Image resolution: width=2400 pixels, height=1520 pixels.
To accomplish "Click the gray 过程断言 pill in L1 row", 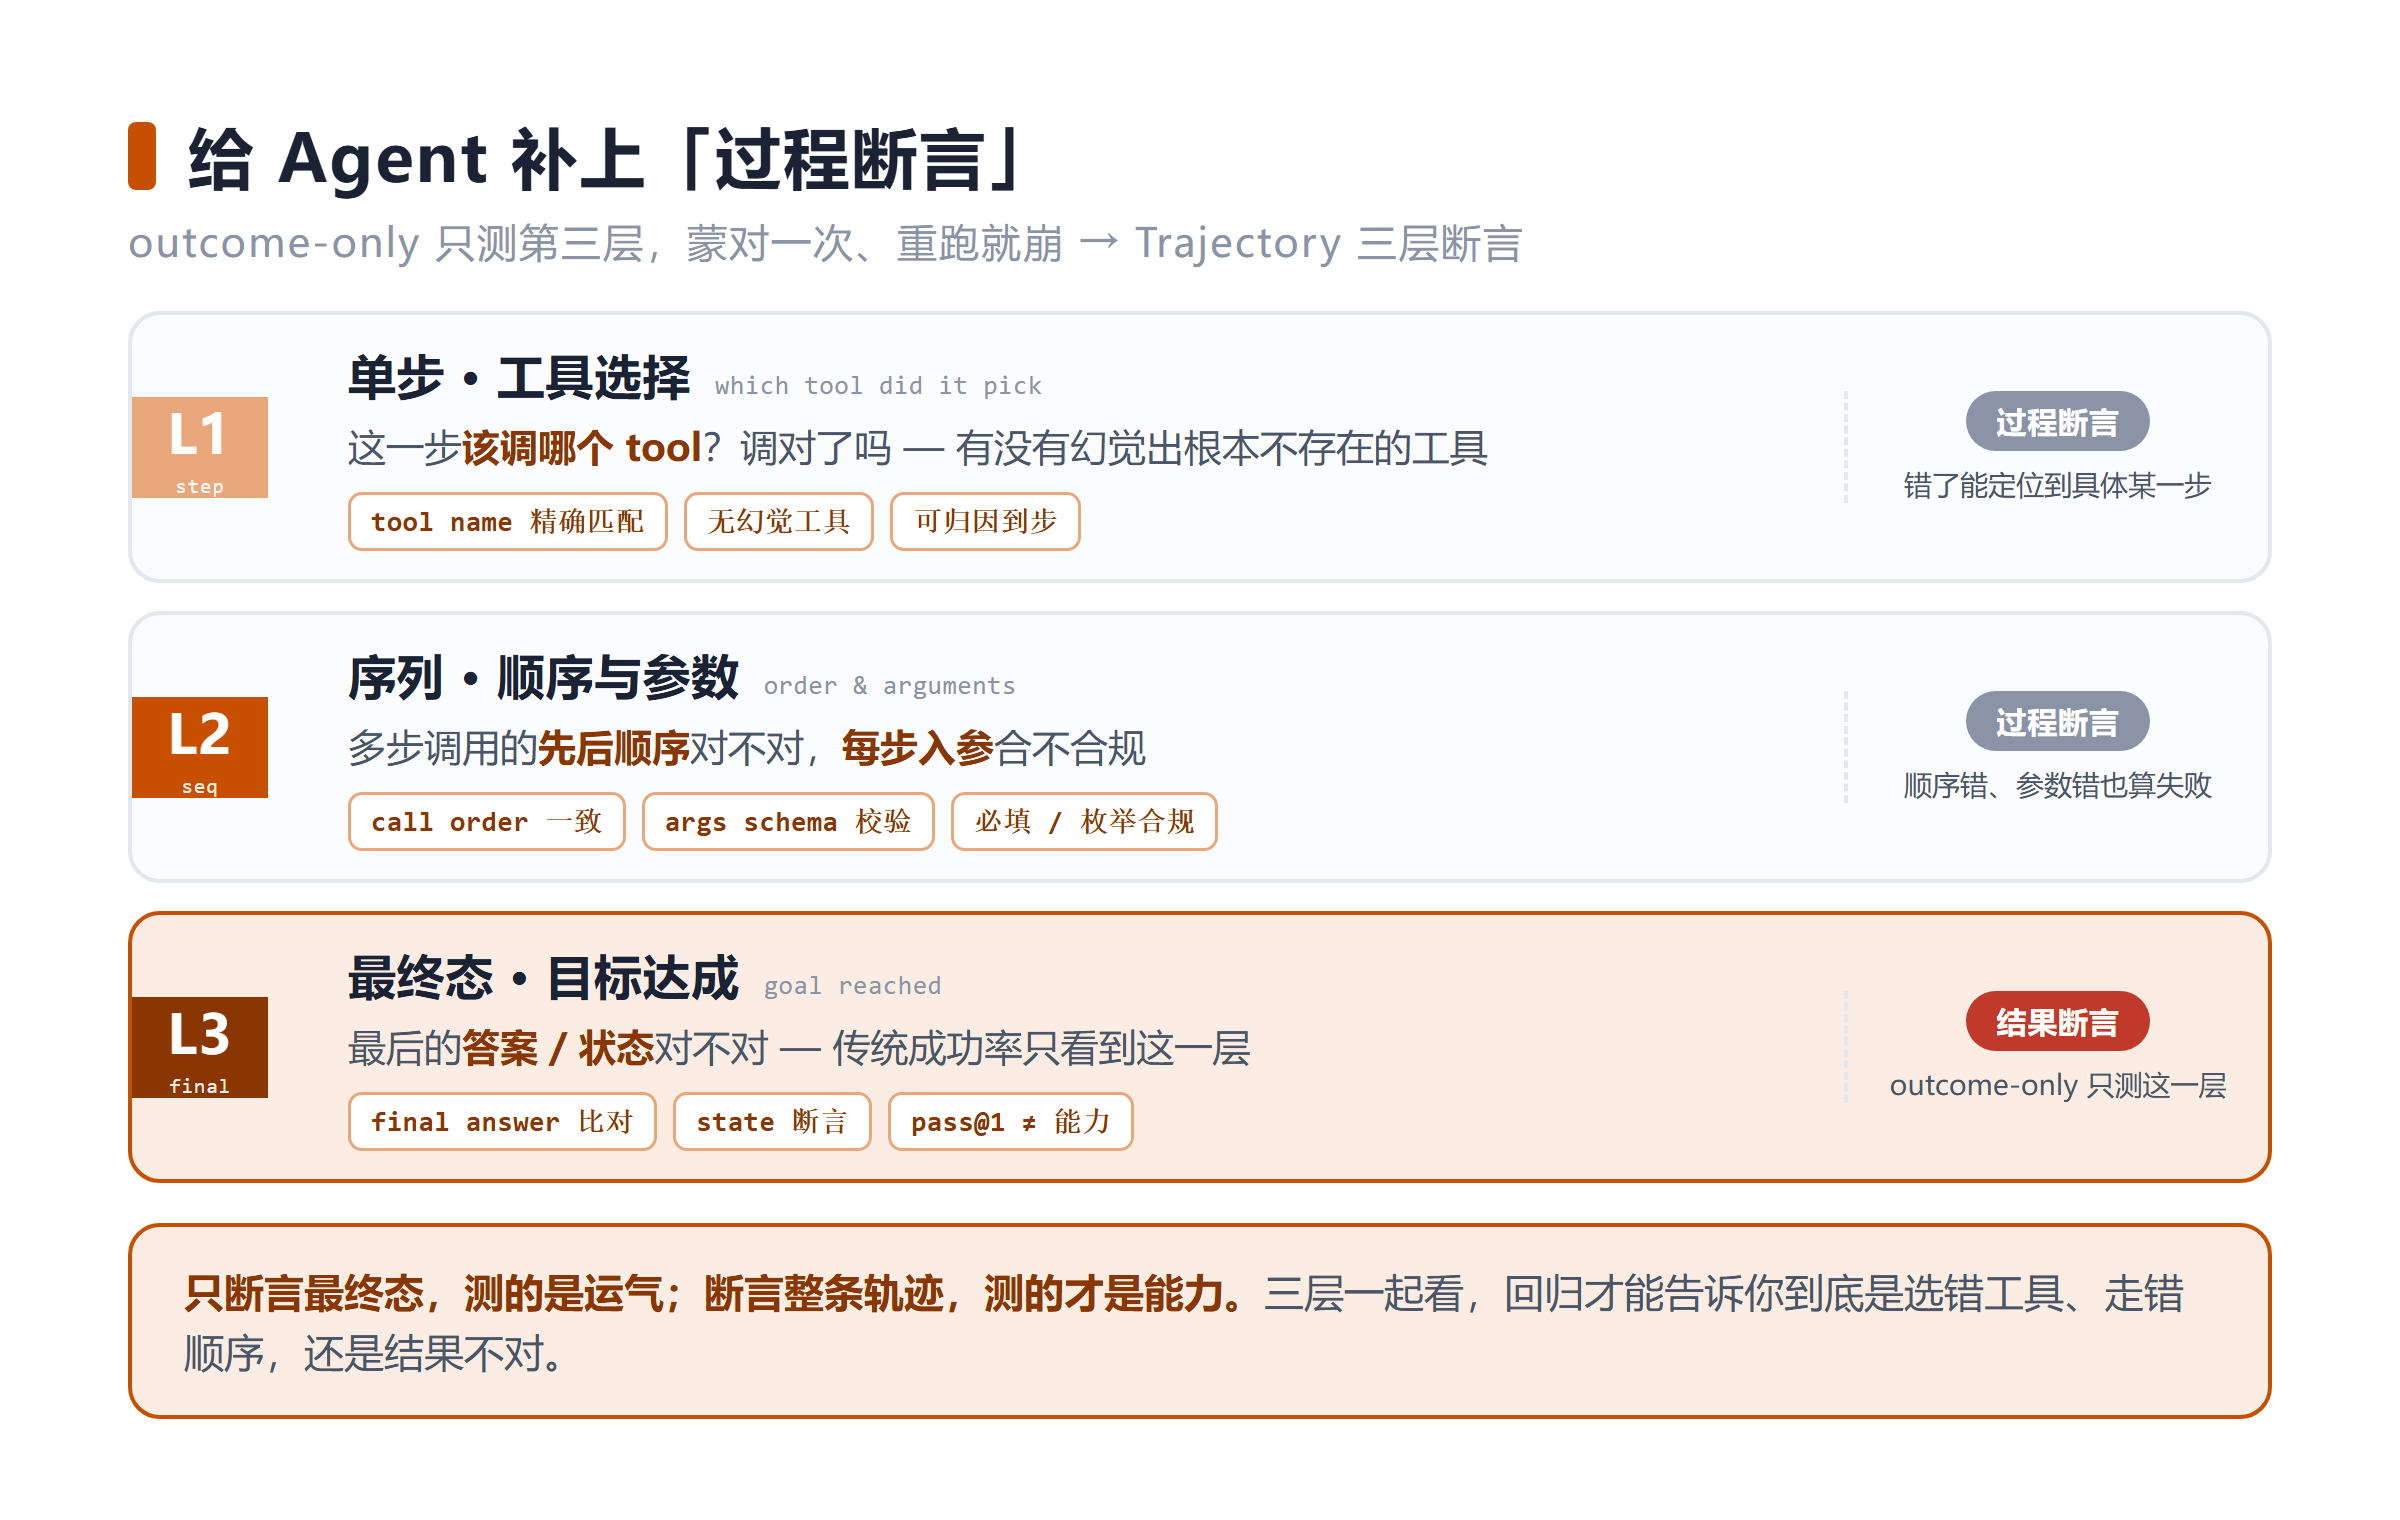I will click(x=2057, y=422).
